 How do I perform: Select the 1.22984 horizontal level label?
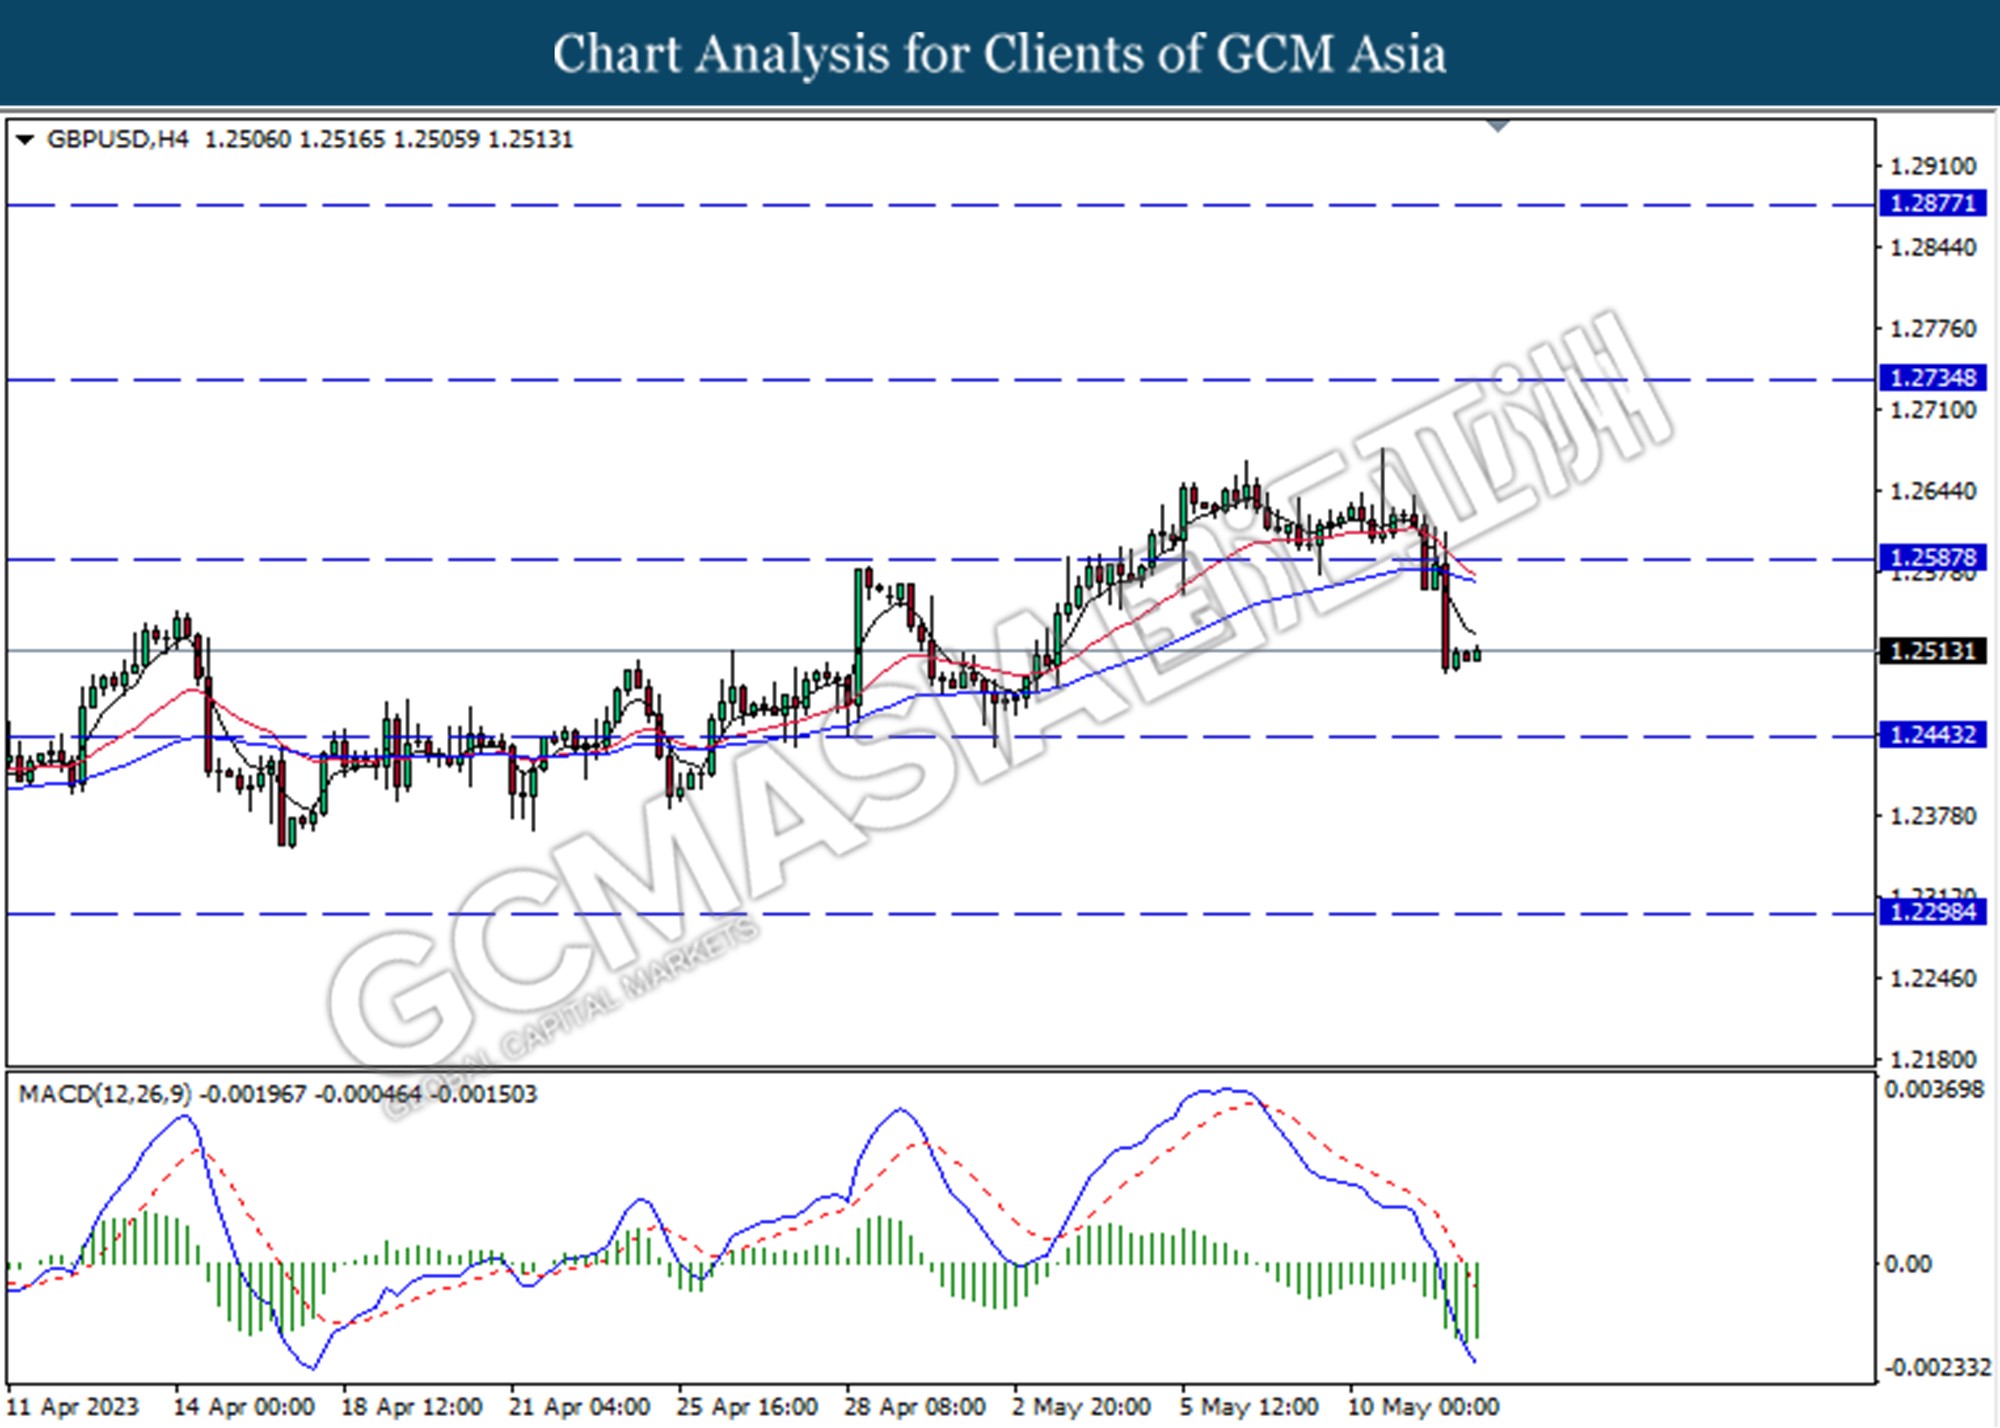[1932, 912]
